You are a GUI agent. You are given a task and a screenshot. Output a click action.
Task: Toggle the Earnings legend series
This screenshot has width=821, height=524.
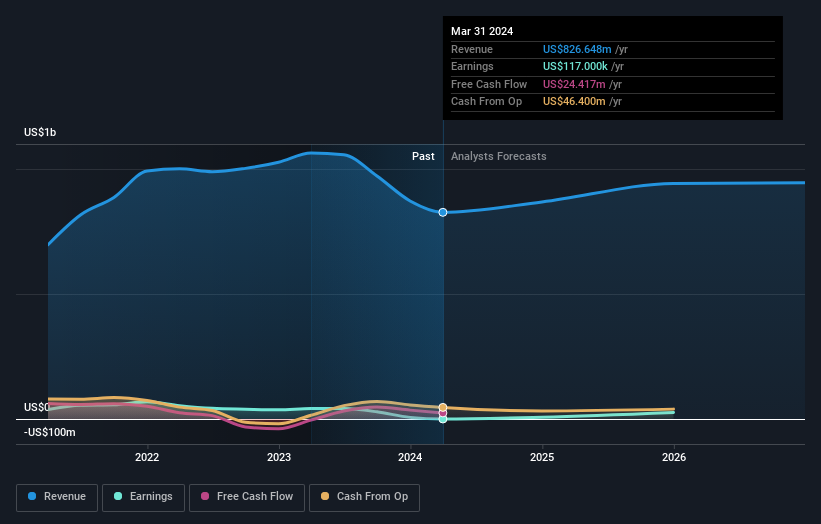pyautogui.click(x=143, y=497)
